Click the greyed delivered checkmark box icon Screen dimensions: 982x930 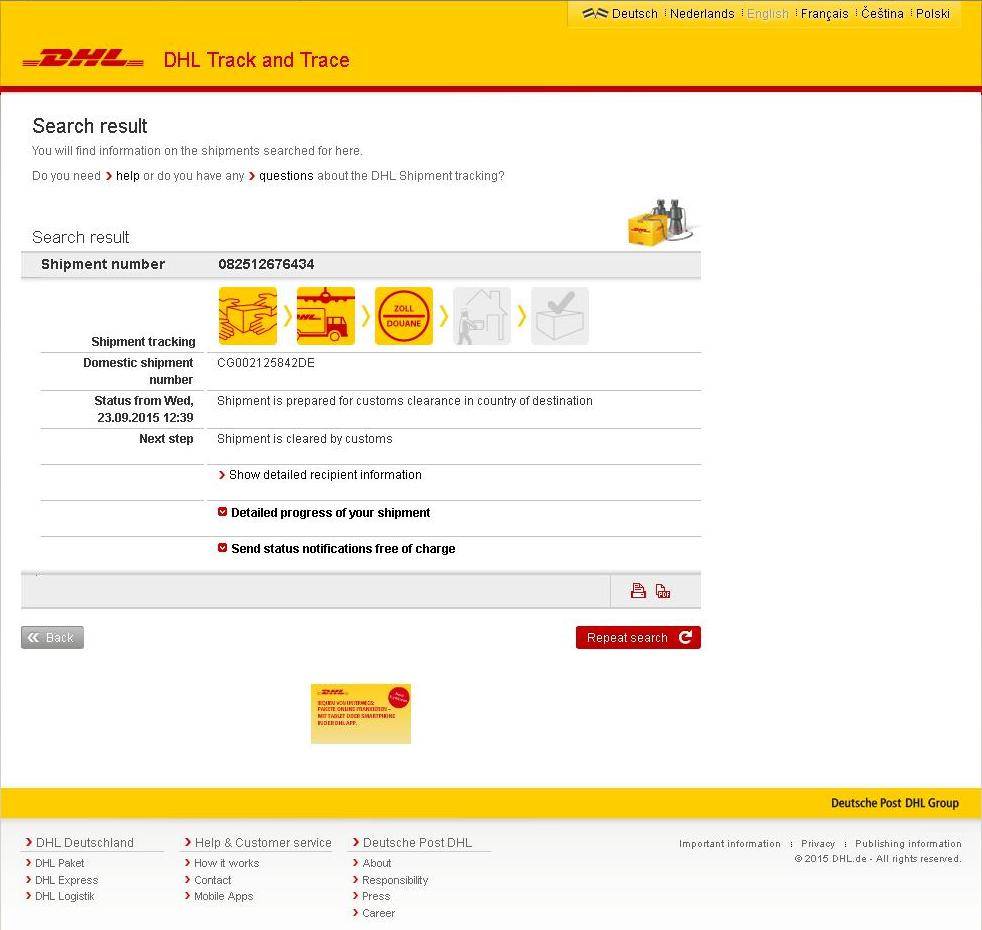pos(560,316)
